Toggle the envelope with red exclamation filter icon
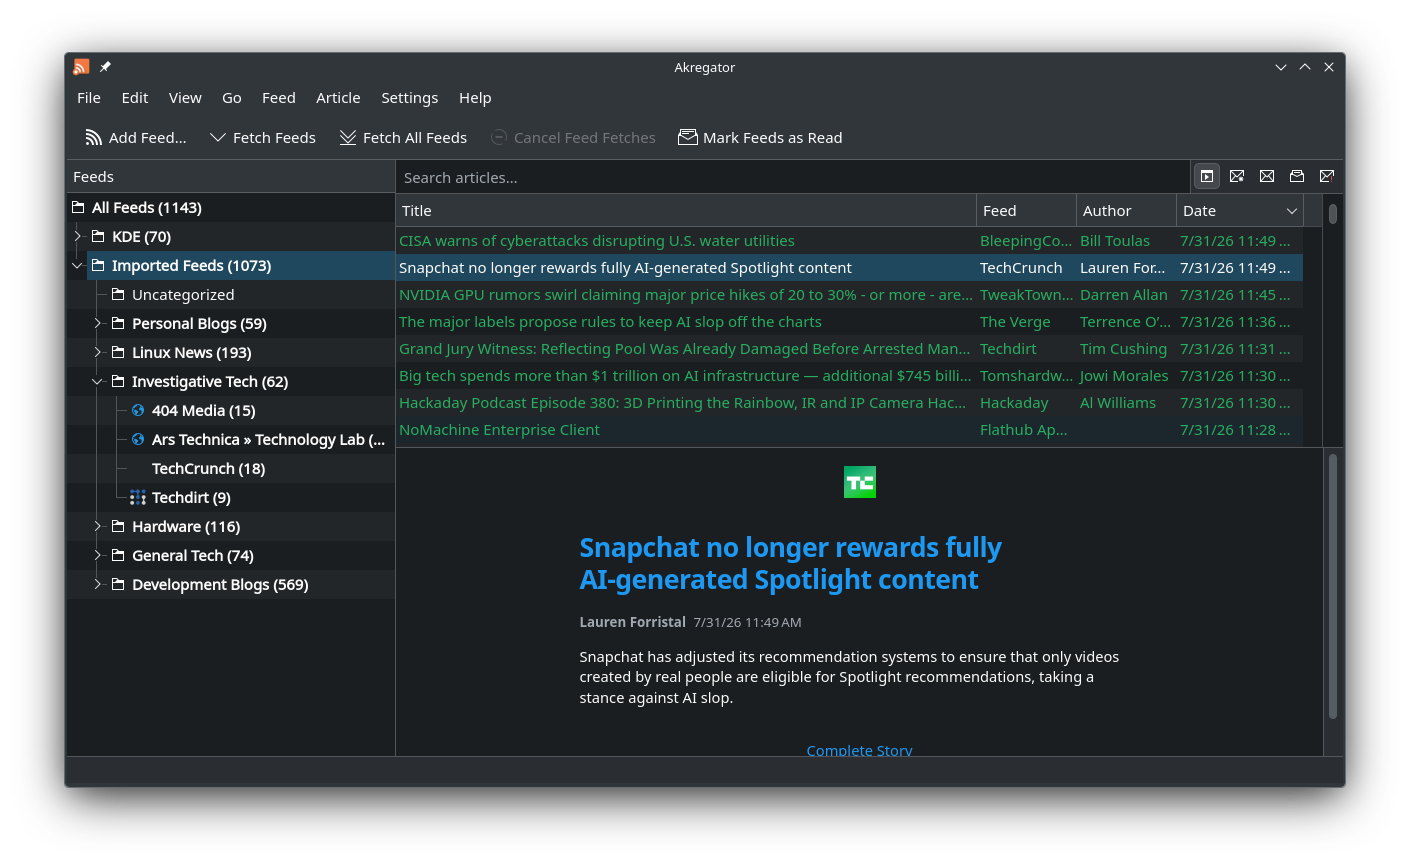The width and height of the screenshot is (1410, 864). (1327, 176)
